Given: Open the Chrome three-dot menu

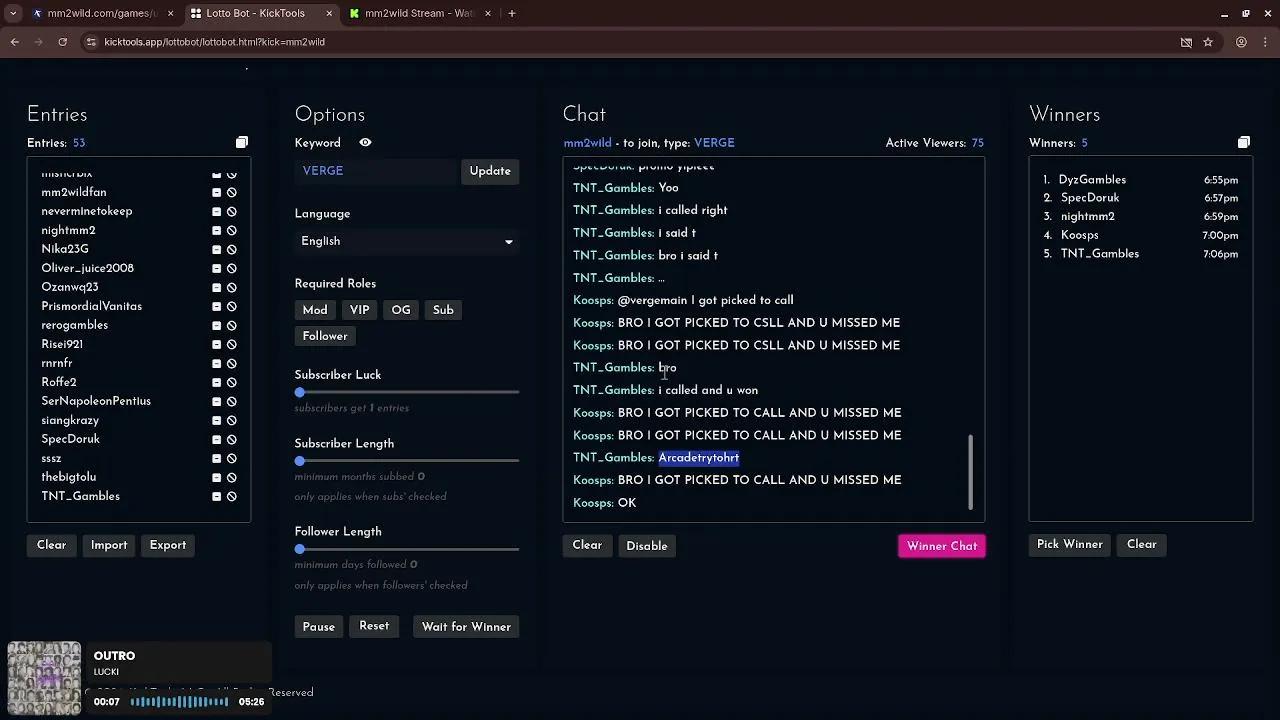Looking at the screenshot, I should 1264,42.
